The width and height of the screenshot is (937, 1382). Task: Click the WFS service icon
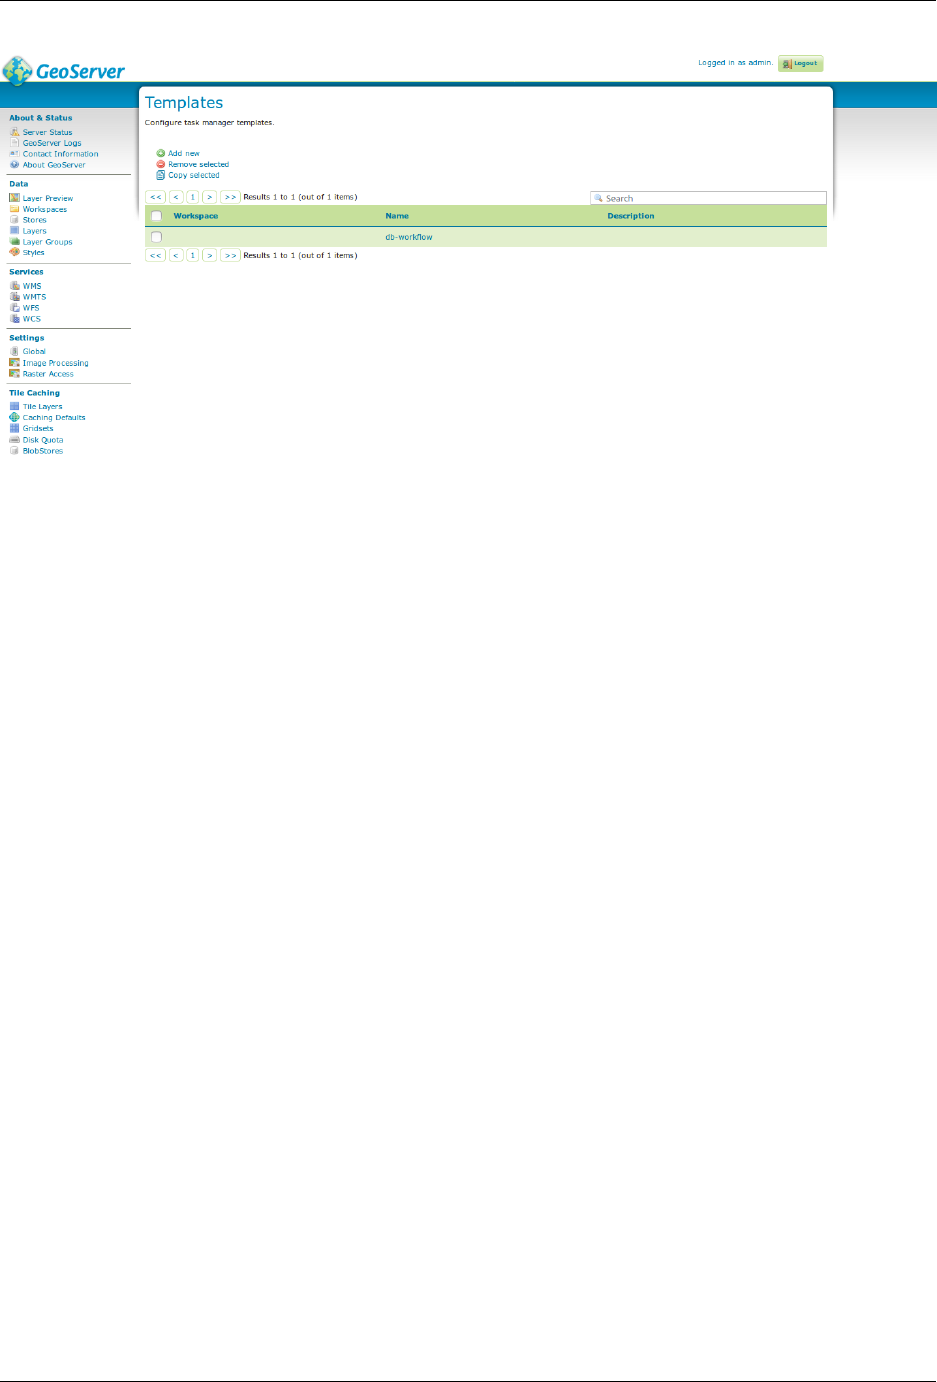(x=15, y=308)
